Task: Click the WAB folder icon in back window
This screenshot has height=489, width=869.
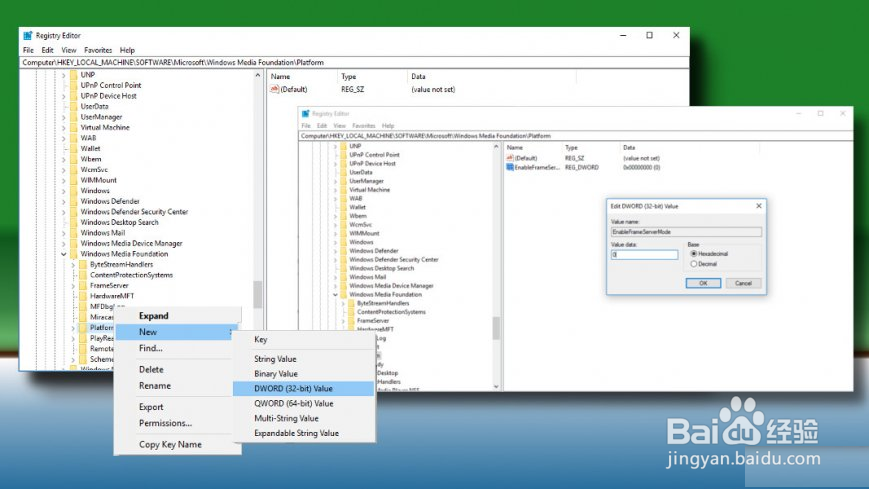Action: pyautogui.click(x=344, y=198)
